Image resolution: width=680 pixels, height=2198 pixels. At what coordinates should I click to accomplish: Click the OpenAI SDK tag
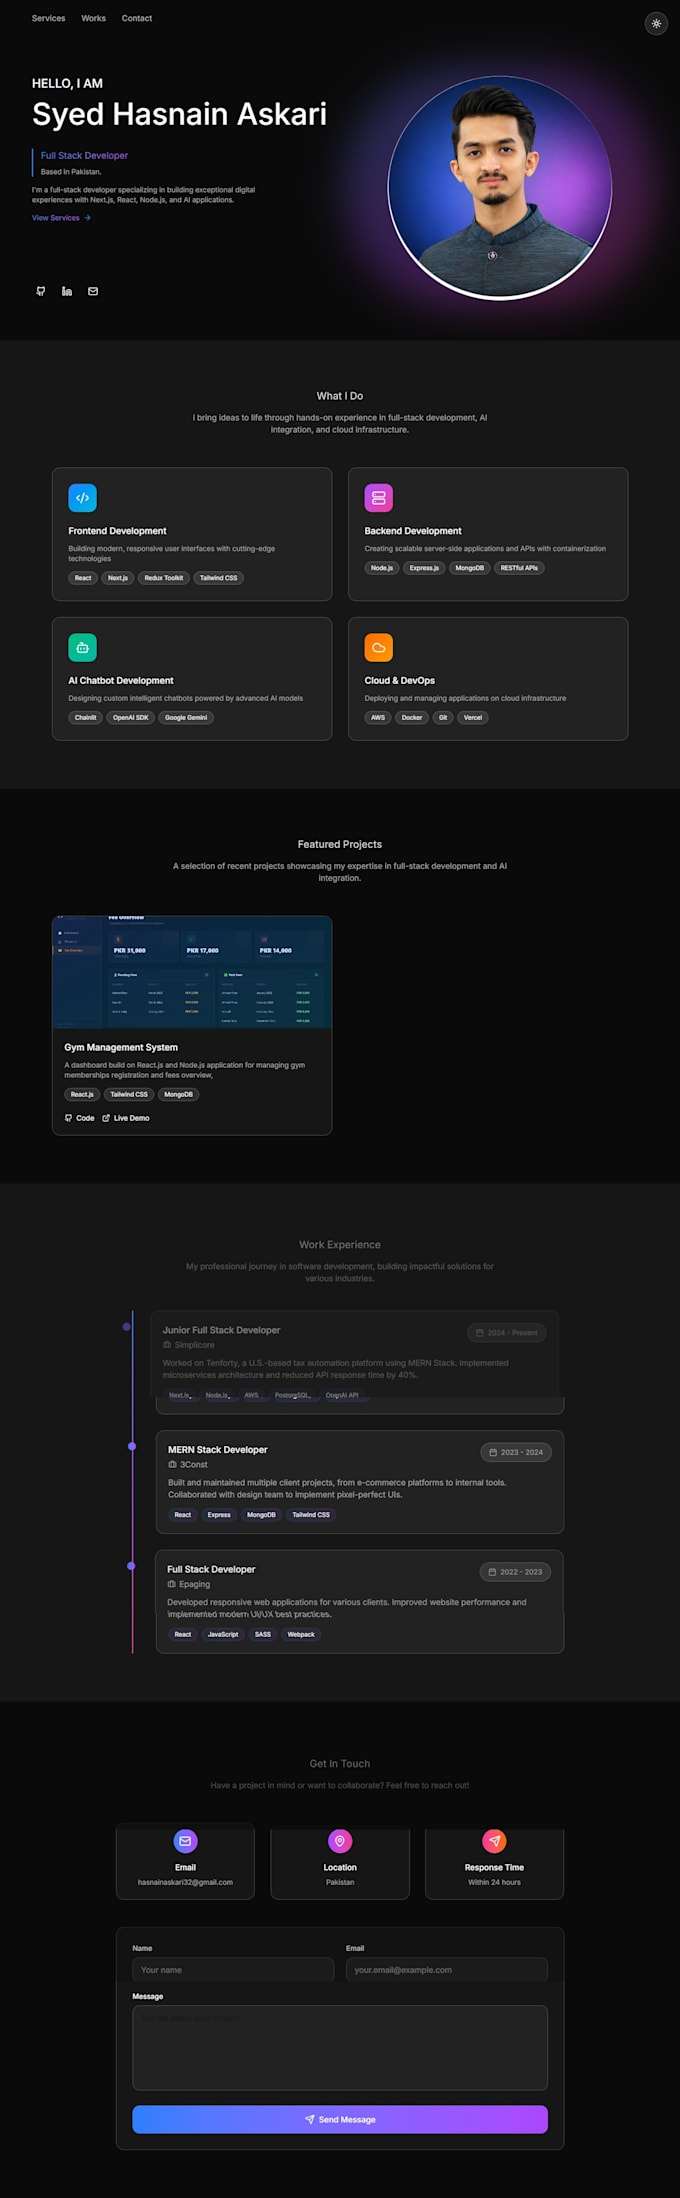tap(131, 718)
